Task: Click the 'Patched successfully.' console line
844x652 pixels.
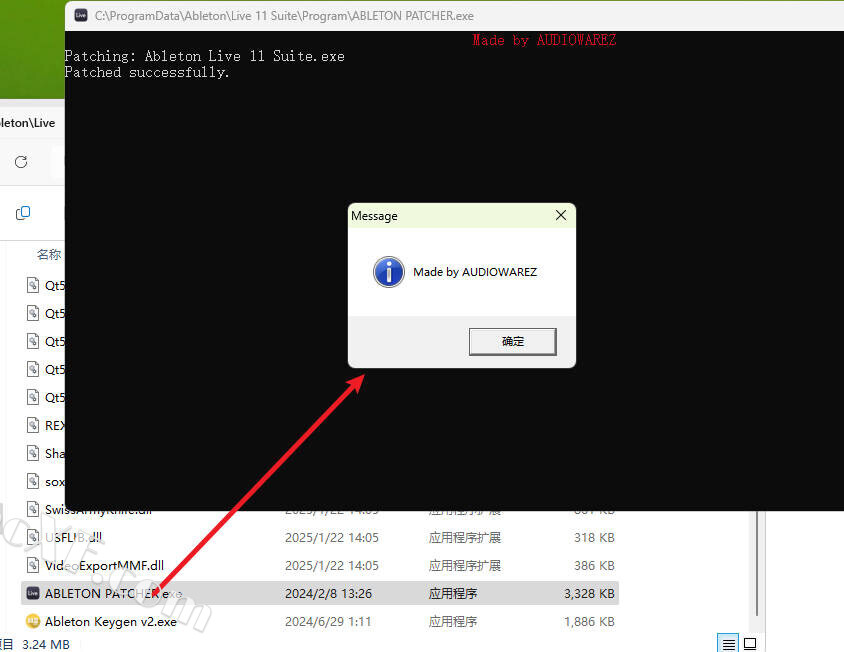Action: click(147, 72)
